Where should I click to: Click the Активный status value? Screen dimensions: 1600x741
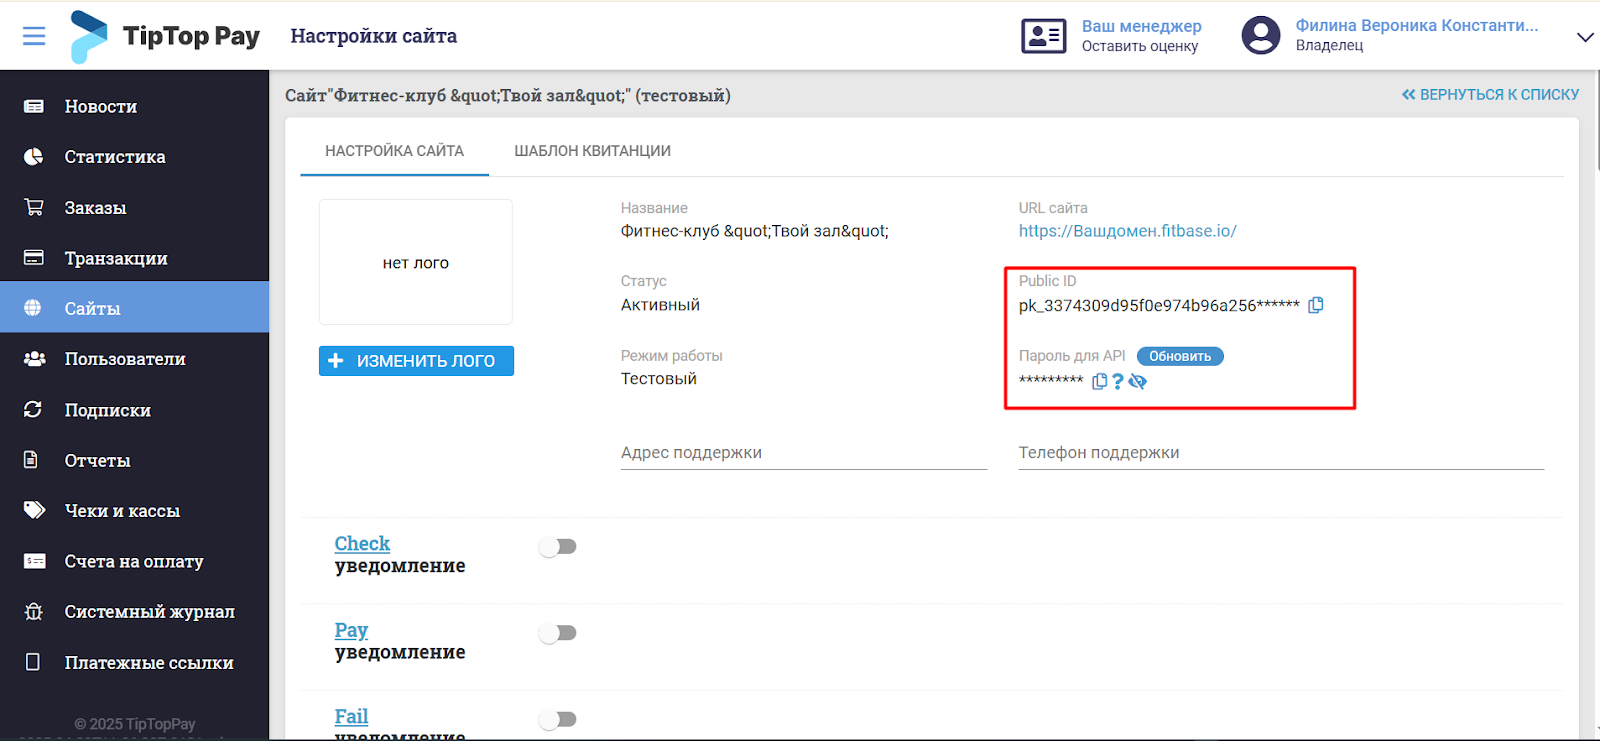660,305
